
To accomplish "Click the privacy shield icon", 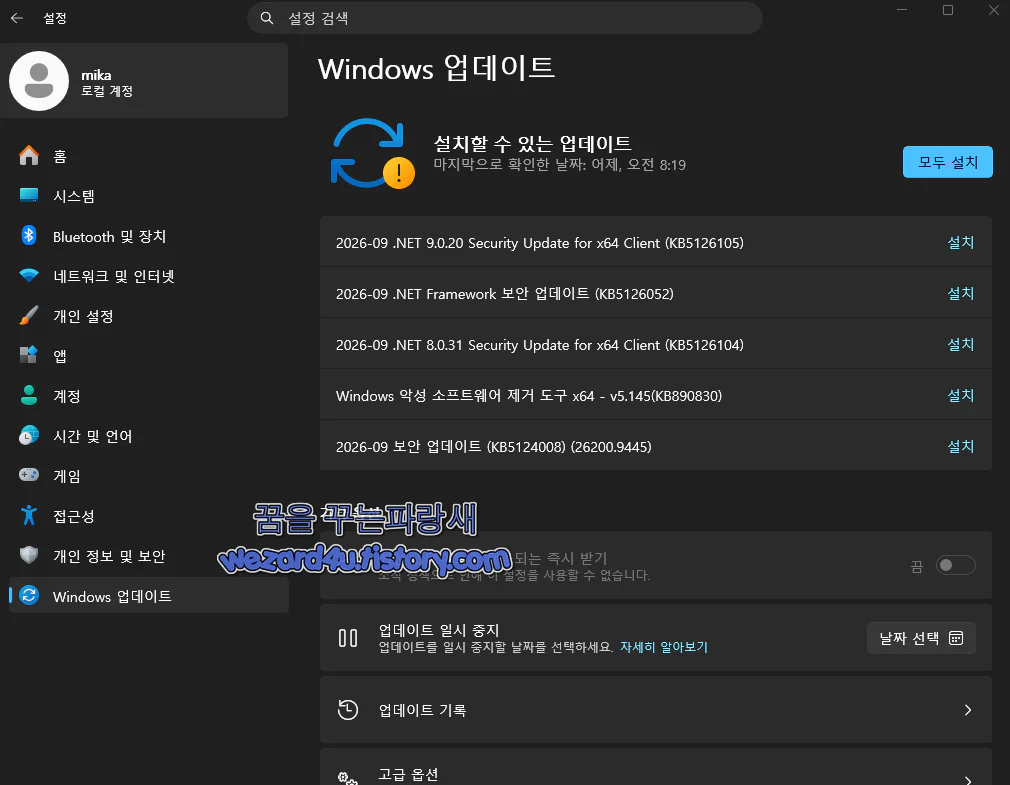I will tap(29, 555).
